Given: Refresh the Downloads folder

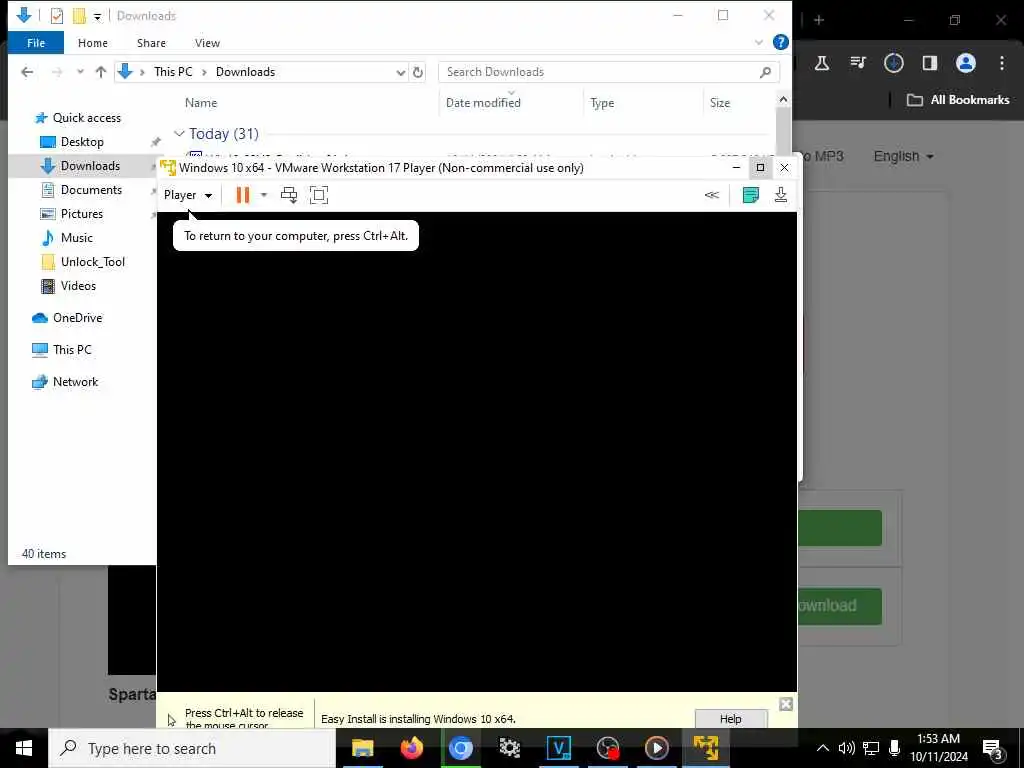Looking at the screenshot, I should 418,72.
